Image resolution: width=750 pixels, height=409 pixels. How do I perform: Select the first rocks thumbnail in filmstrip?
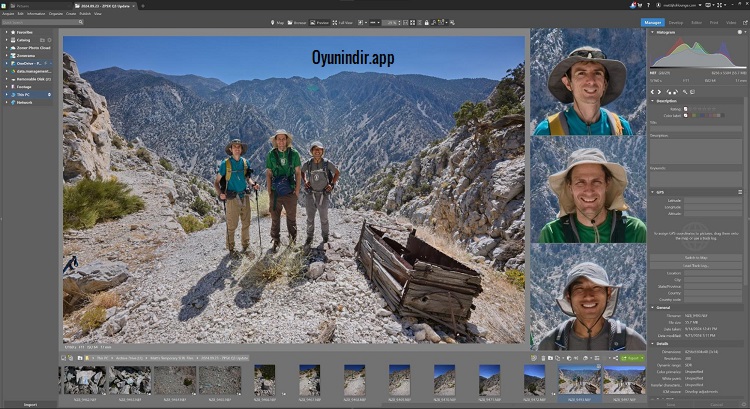click(85, 381)
